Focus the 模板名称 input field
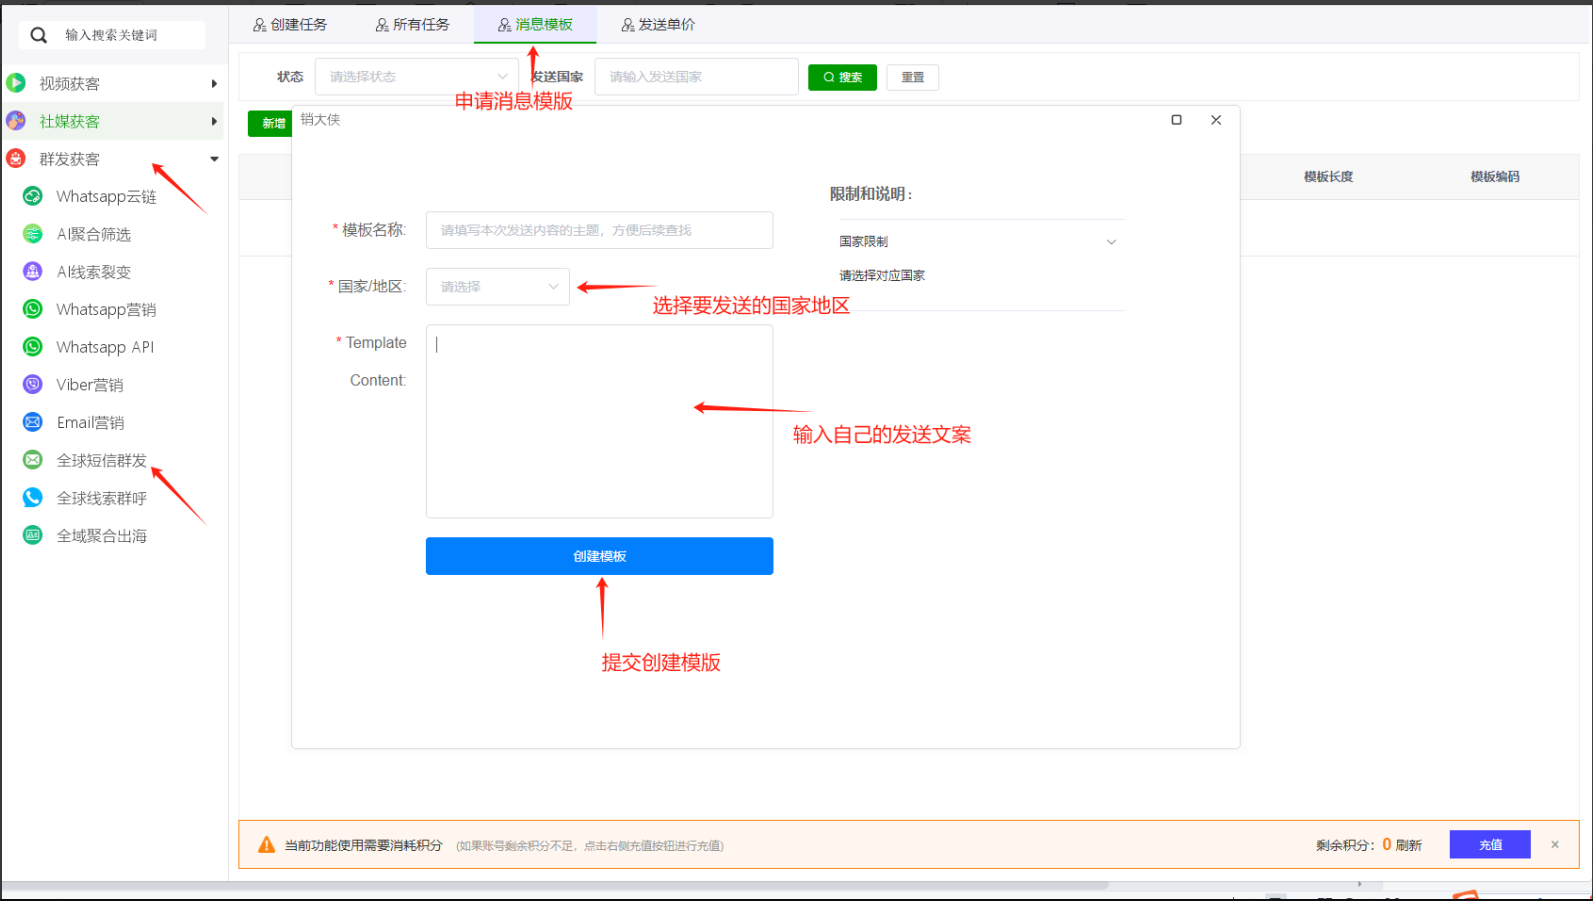 coord(599,230)
